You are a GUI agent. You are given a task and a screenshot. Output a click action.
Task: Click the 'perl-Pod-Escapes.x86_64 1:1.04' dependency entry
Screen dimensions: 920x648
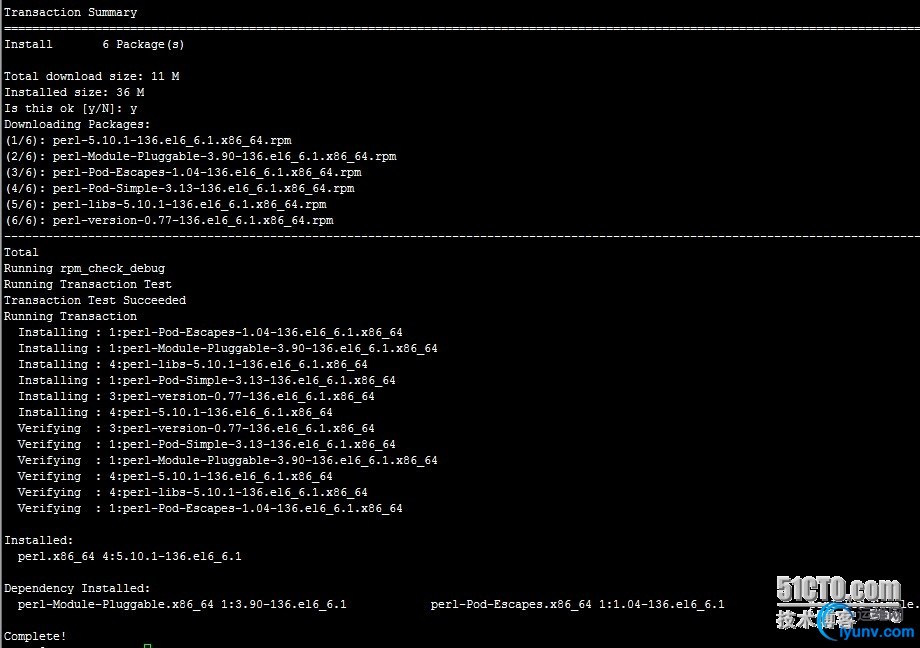[577, 605]
